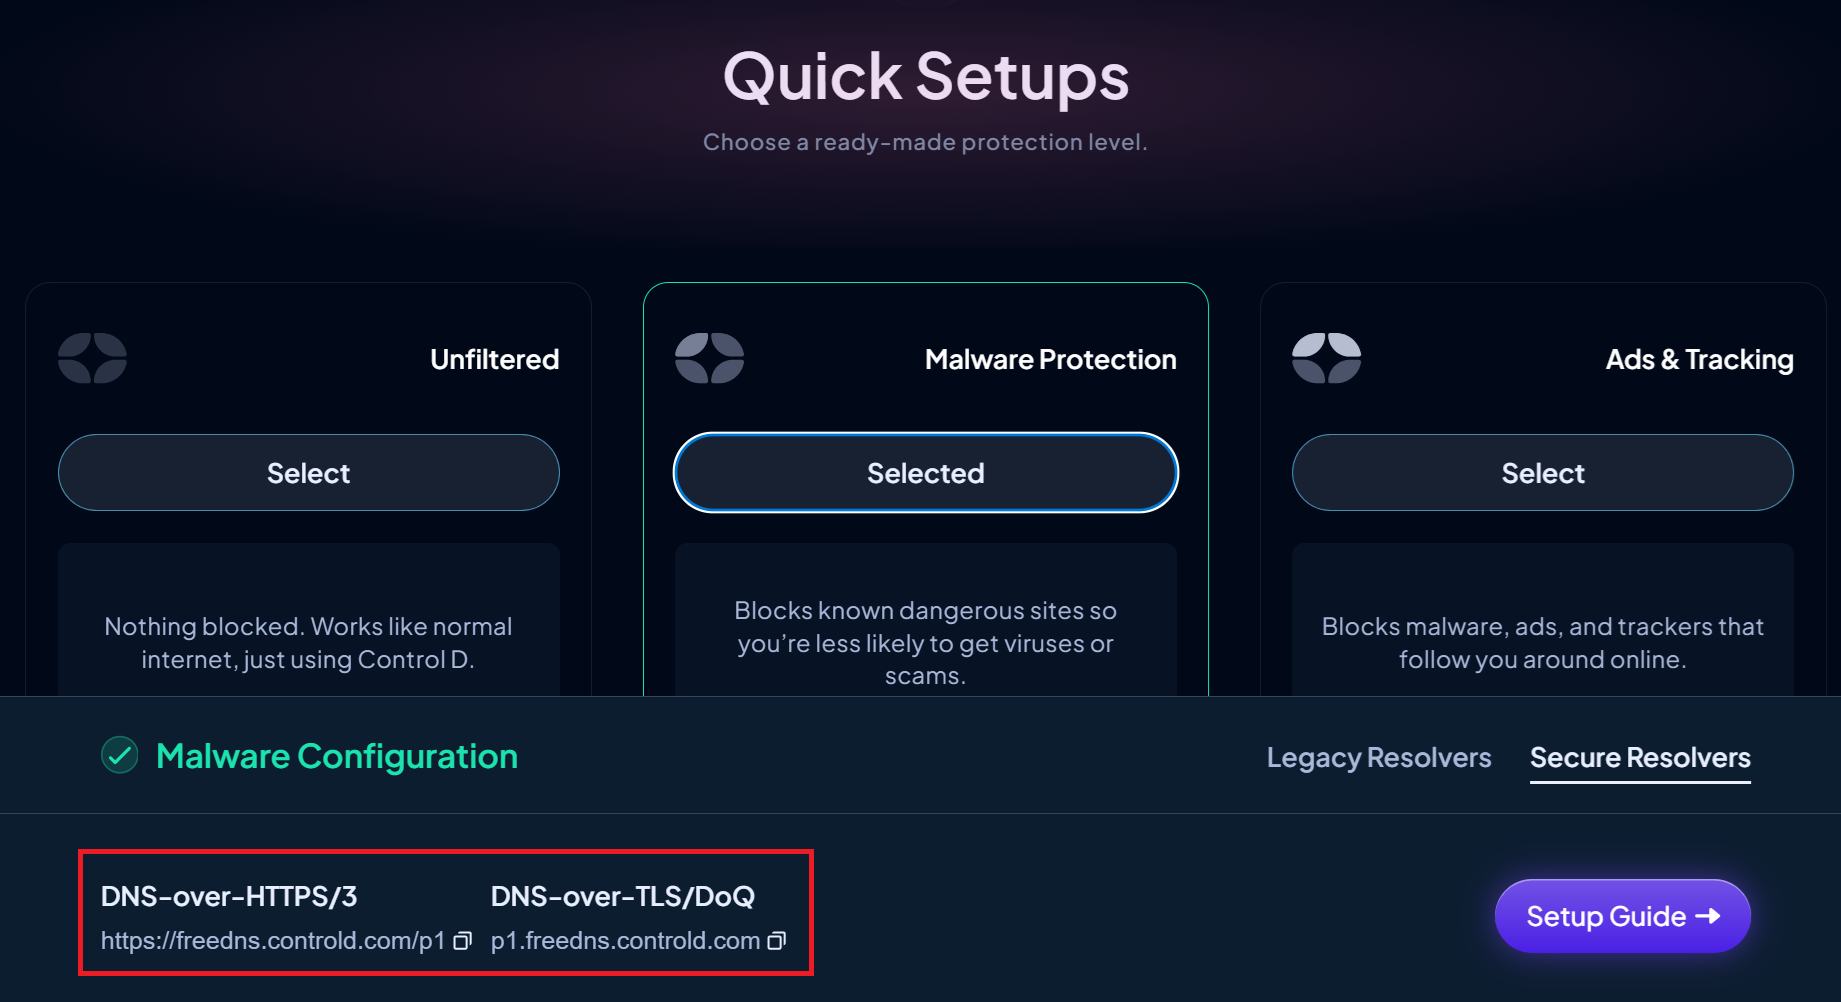
Task: Copy the DNS-over-HTTPS/3 URL with its copy icon
Action: pyautogui.click(x=462, y=941)
